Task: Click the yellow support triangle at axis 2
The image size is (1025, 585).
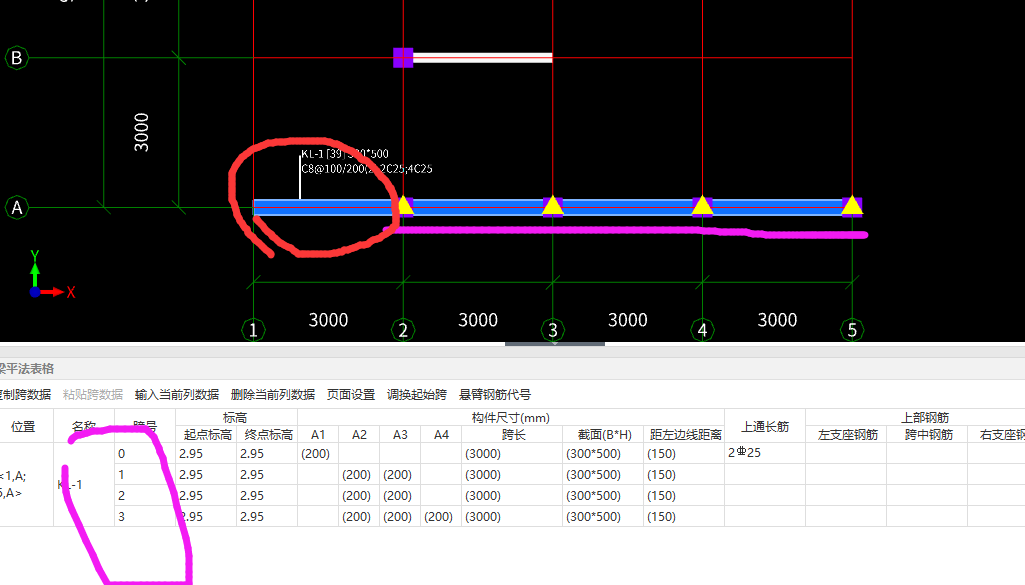Action: pyautogui.click(x=405, y=207)
